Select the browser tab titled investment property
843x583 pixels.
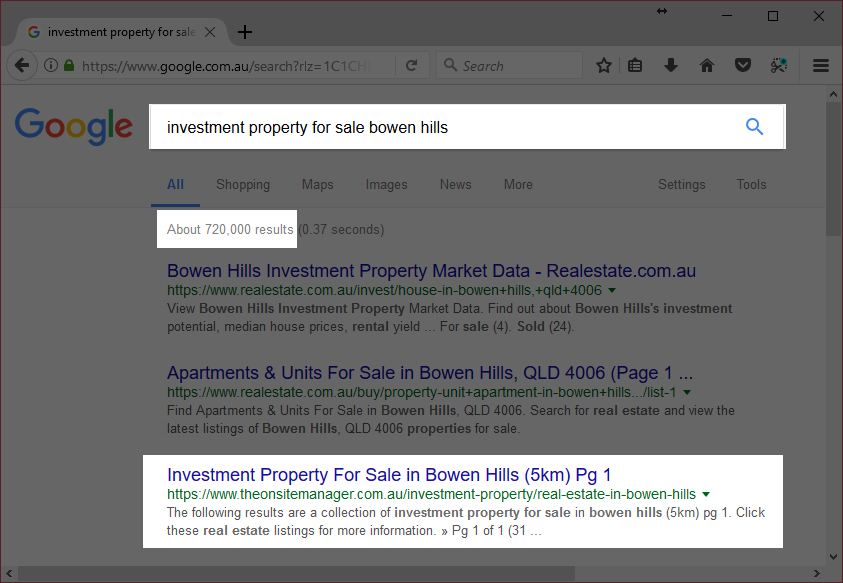121,32
